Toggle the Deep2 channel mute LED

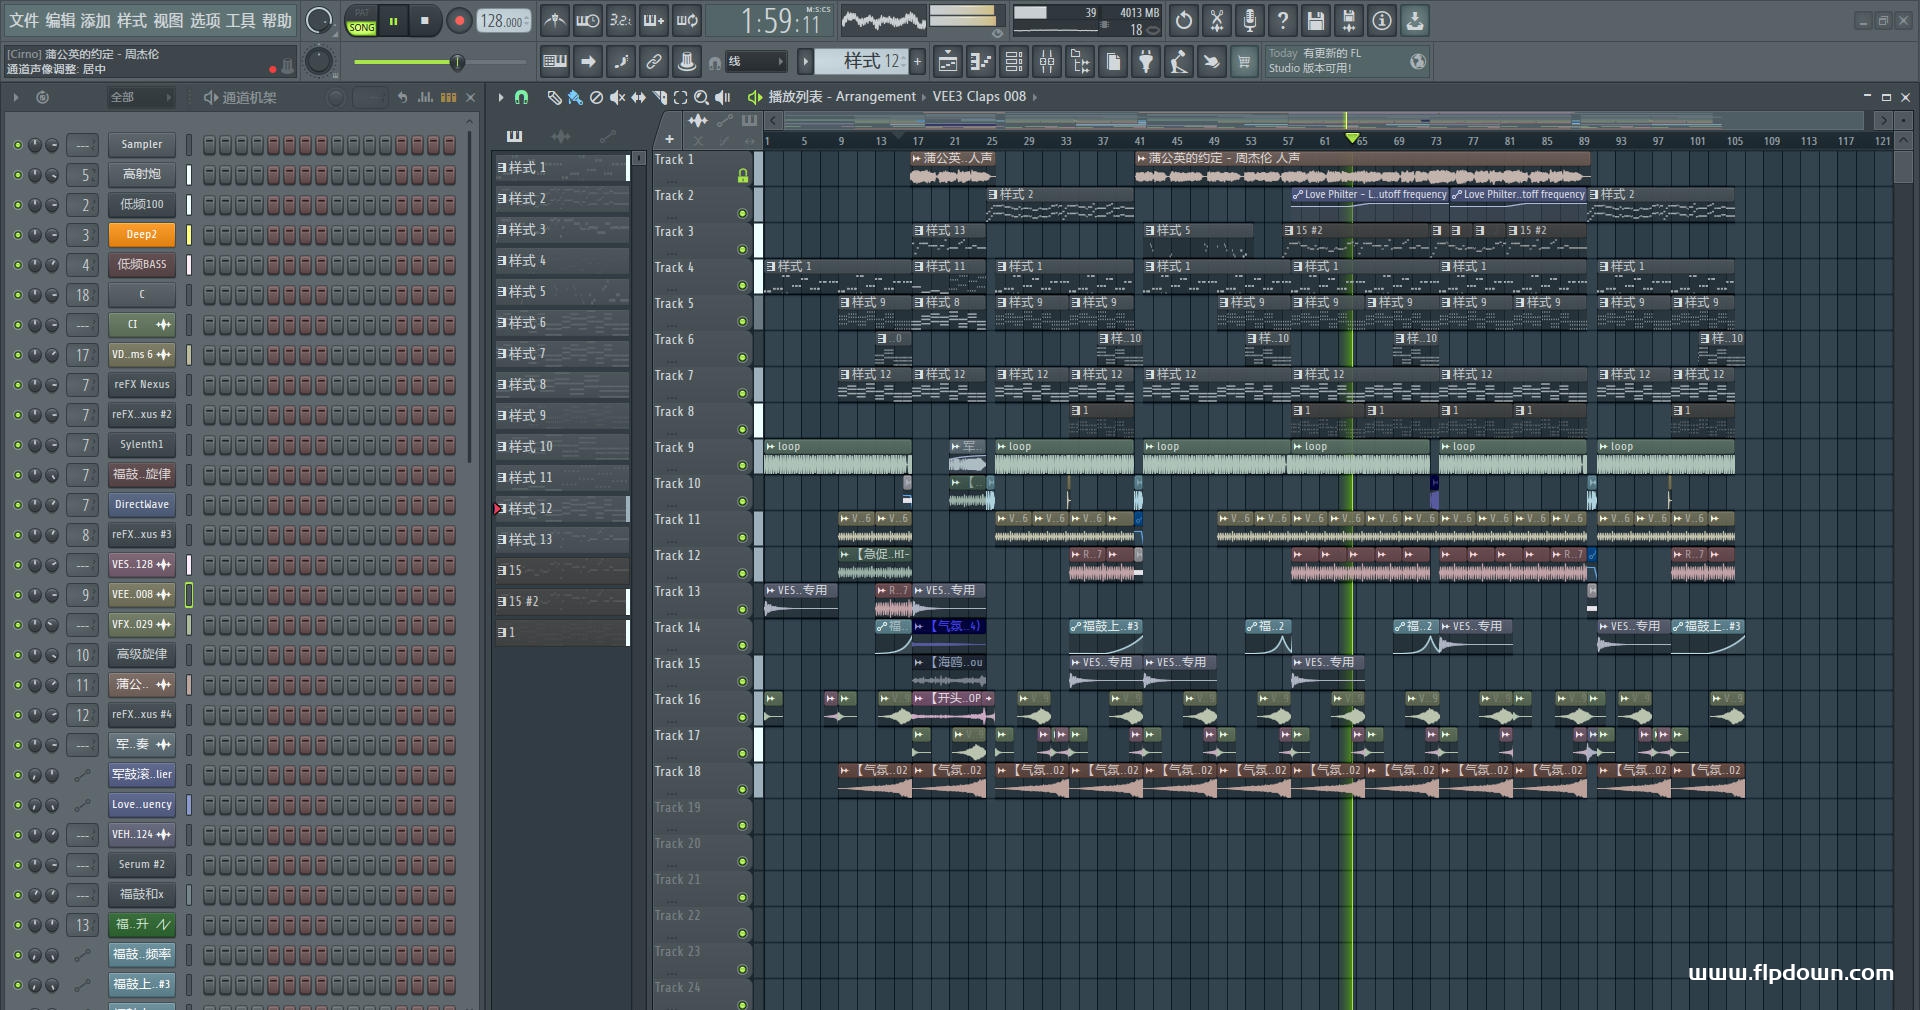tap(17, 235)
